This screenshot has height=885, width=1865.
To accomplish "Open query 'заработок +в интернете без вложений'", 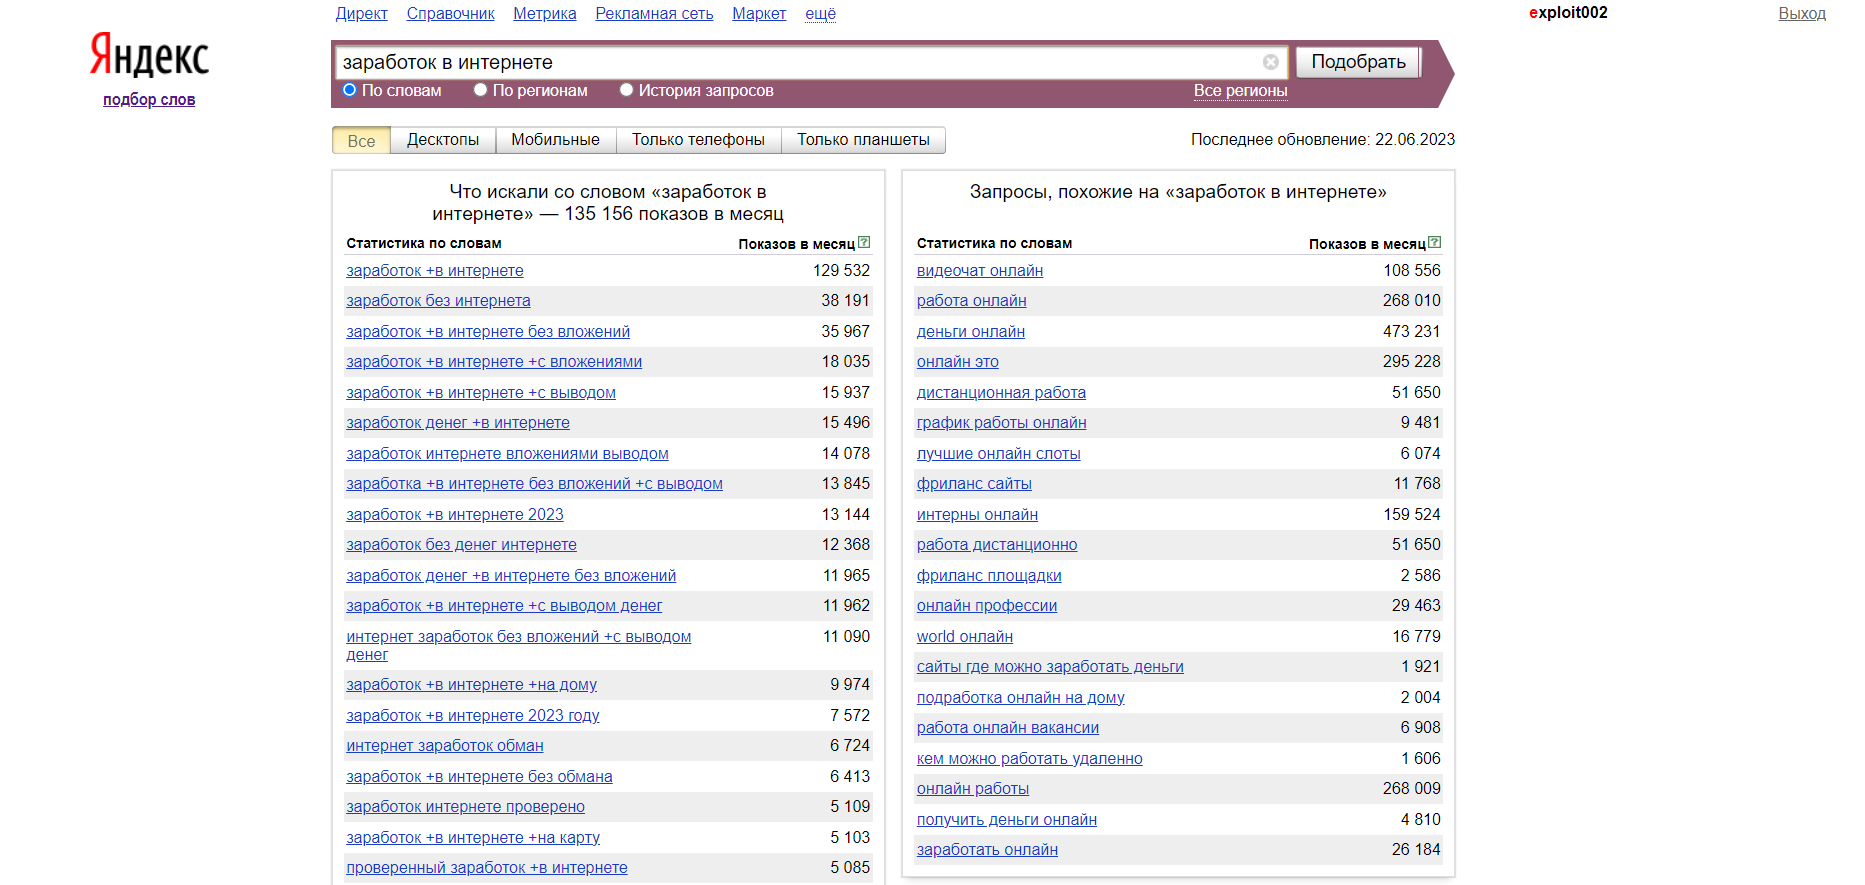I will 488,332.
